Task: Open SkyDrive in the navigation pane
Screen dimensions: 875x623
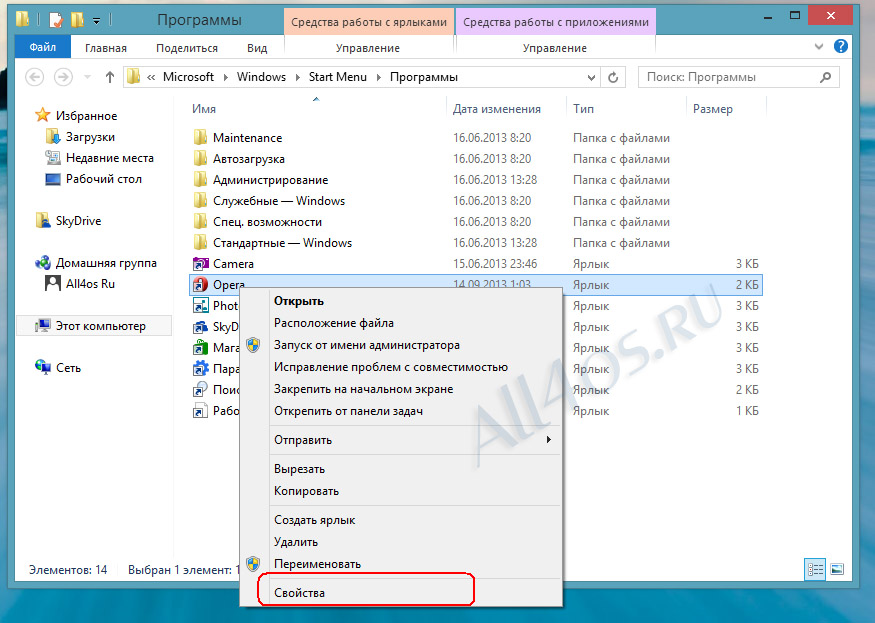Action: pos(78,221)
